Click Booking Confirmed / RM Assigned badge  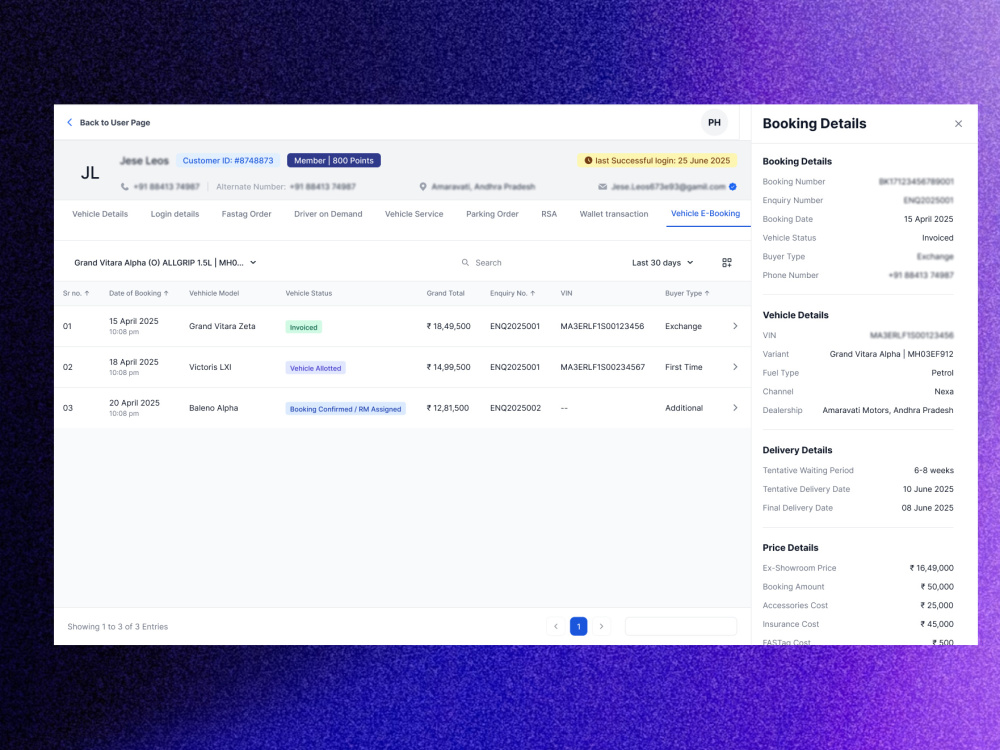pos(346,409)
